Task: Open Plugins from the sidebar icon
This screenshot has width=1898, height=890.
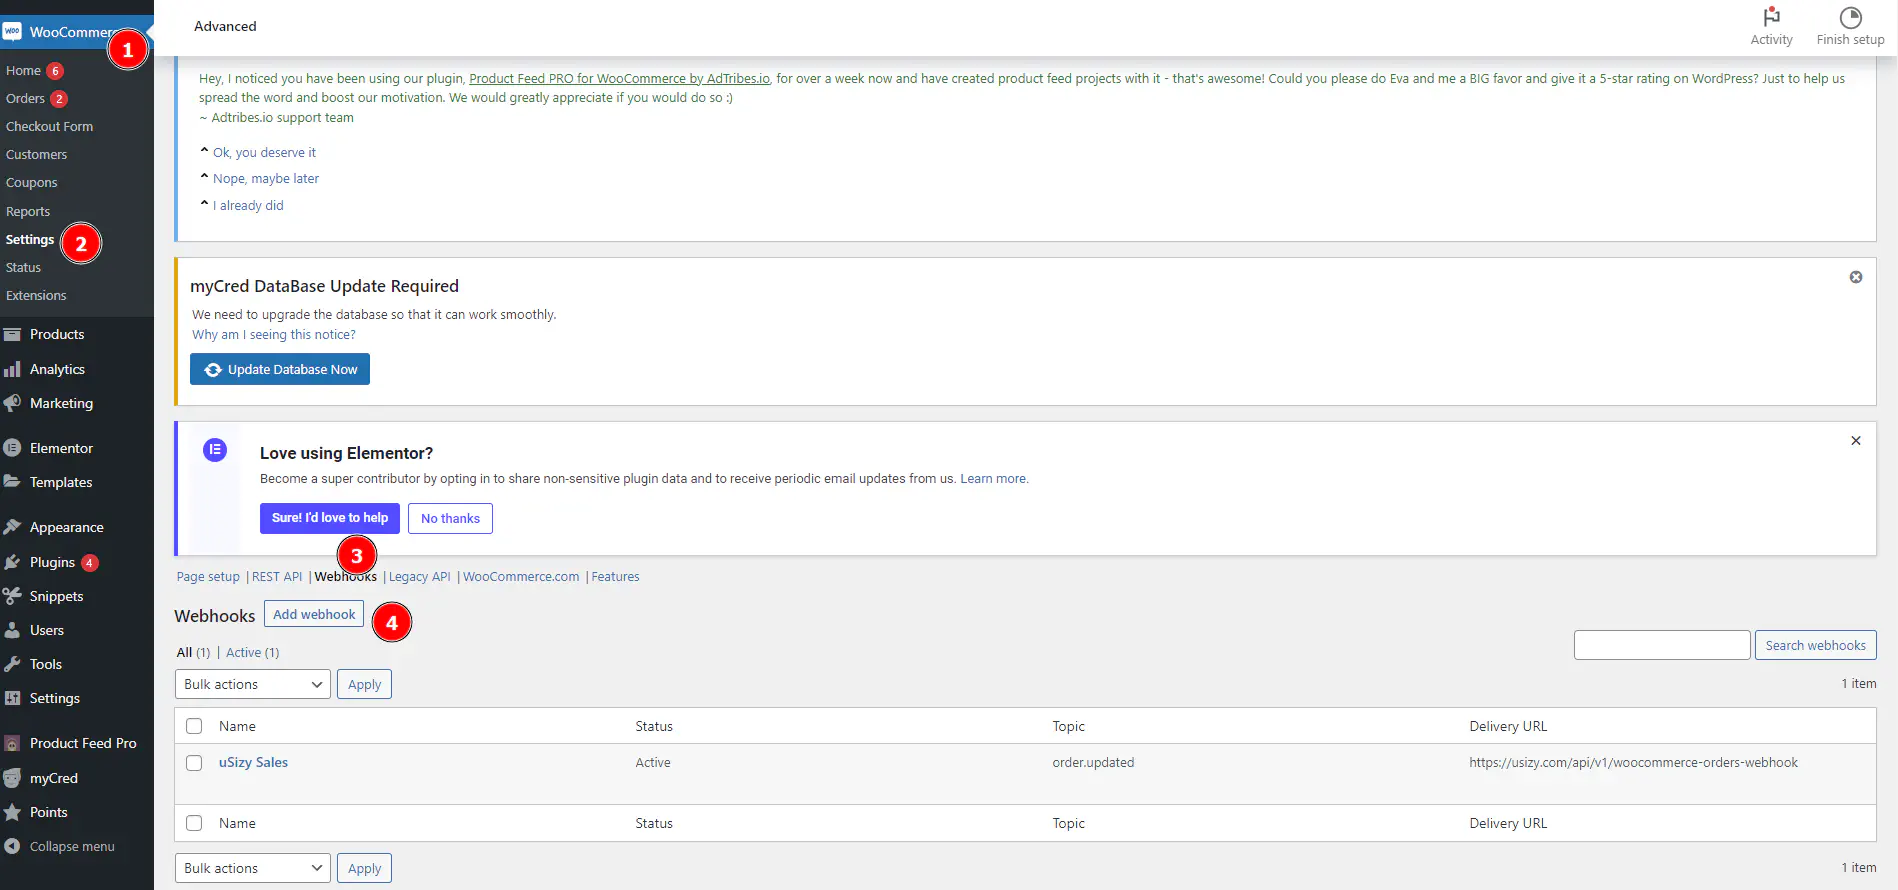Action: 13,562
